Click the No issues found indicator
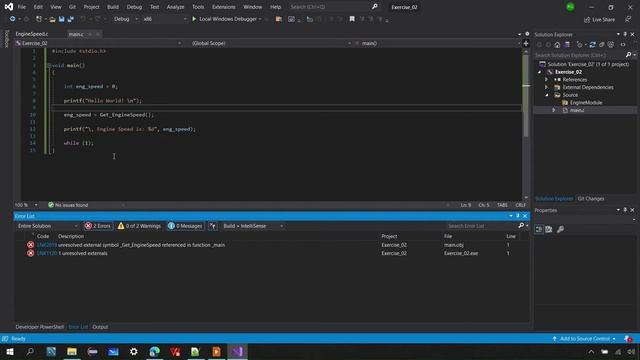This screenshot has height=360, width=640. point(68,205)
